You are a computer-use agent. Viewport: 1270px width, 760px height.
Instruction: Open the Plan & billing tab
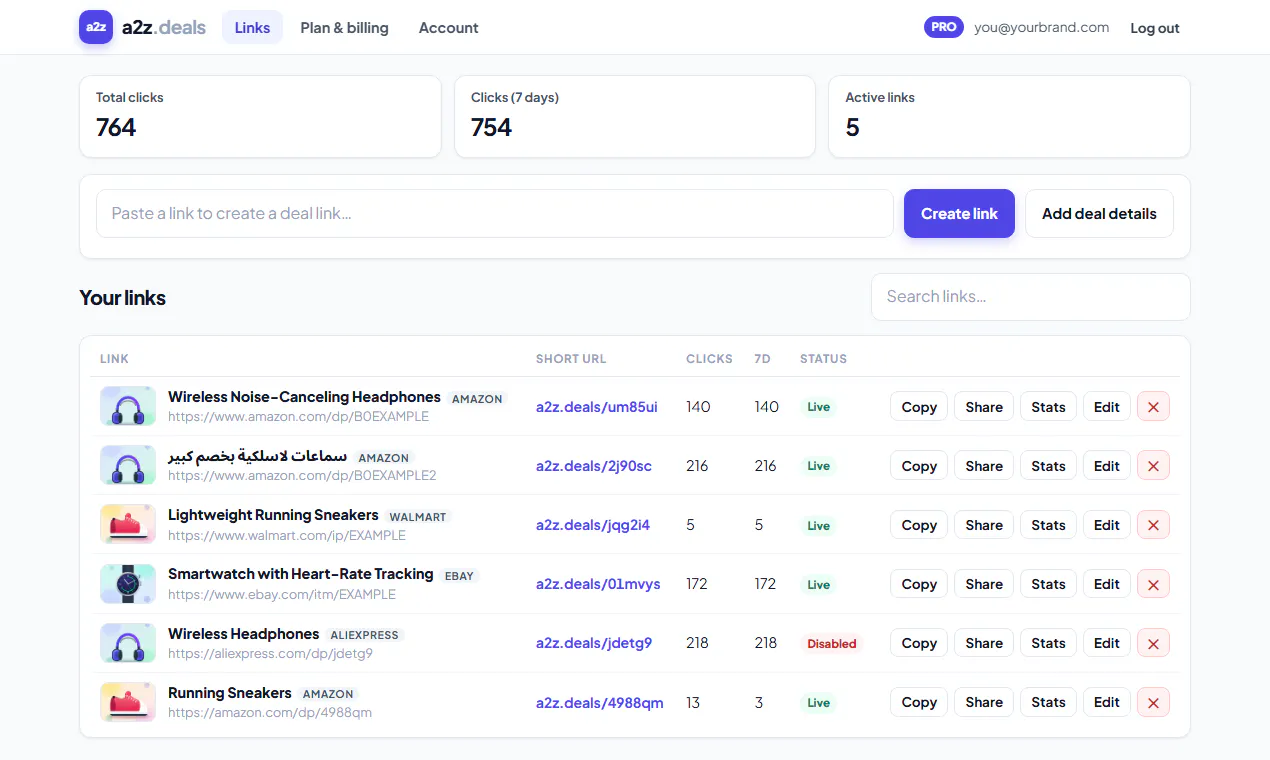[345, 27]
